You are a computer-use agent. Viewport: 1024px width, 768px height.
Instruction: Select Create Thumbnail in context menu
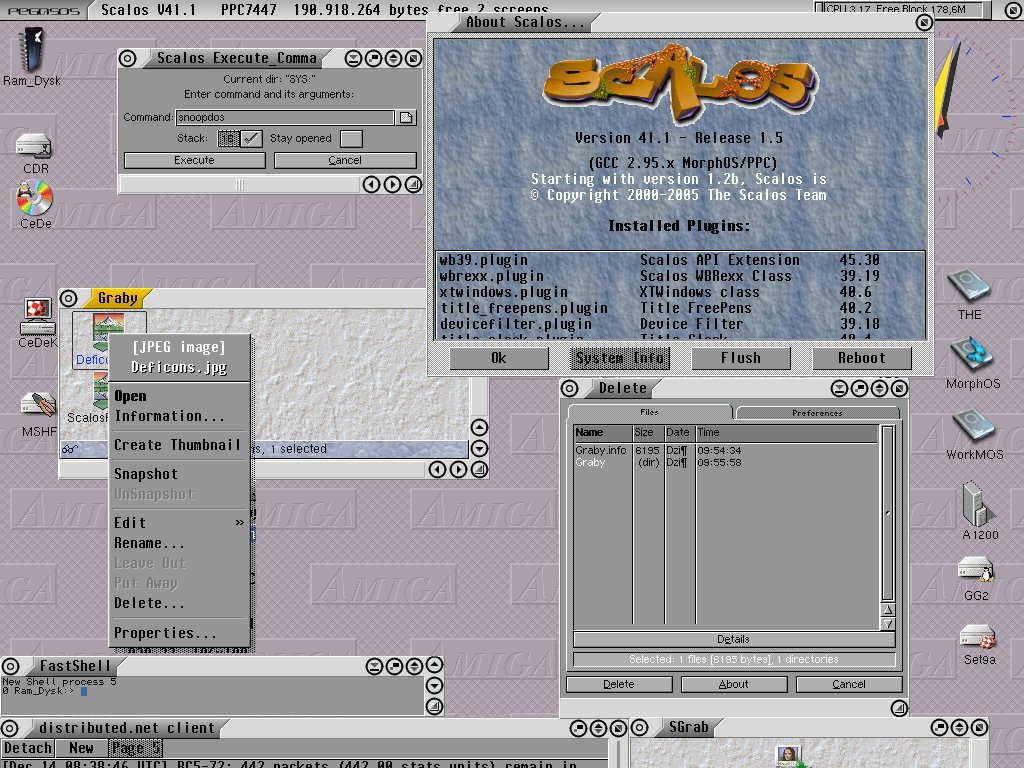coord(178,445)
